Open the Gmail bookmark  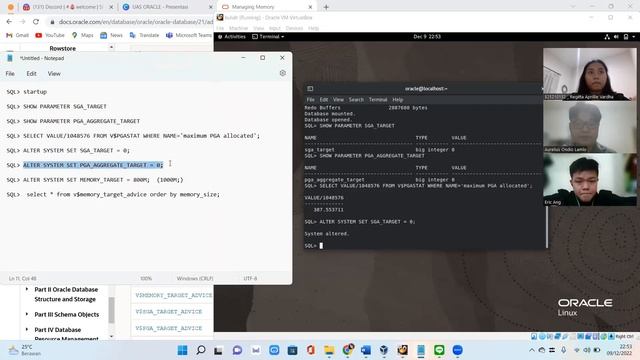click(x=18, y=35)
